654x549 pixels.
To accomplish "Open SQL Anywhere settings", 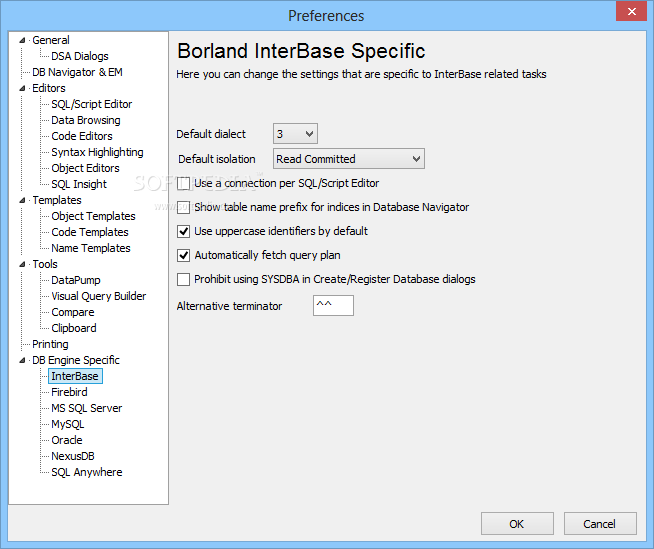I will 87,472.
